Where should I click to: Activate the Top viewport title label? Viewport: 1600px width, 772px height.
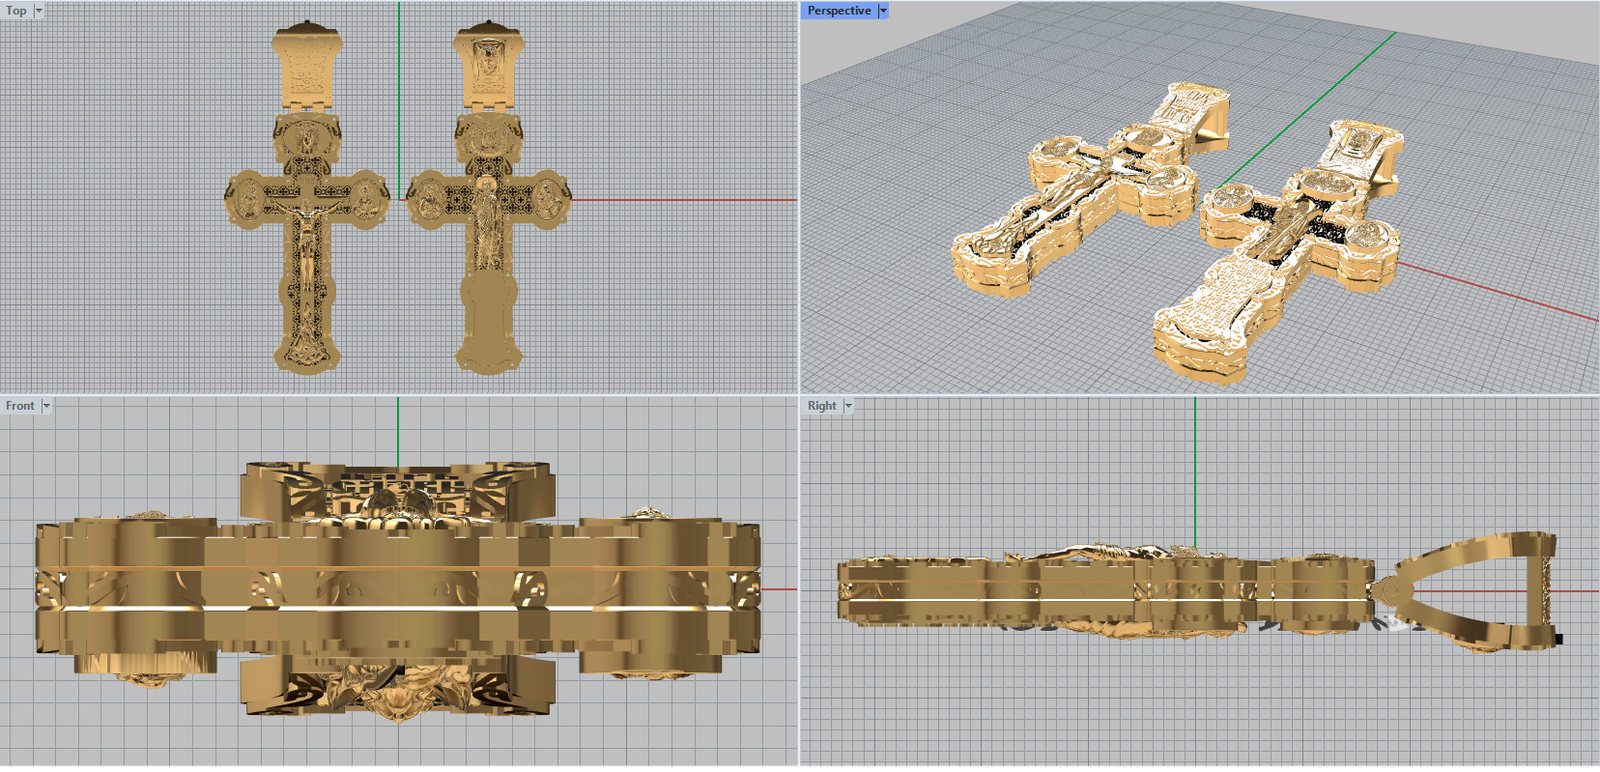[x=16, y=11]
